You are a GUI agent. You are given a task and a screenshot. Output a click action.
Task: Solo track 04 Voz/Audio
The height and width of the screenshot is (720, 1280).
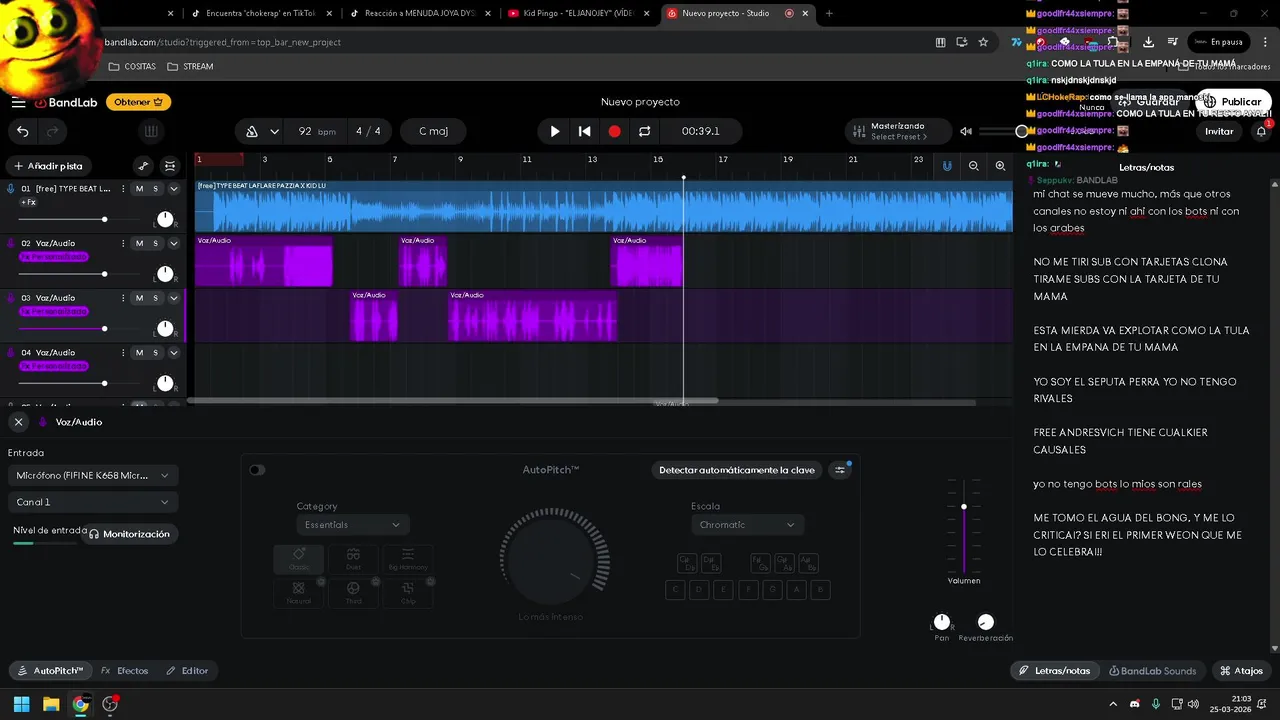point(156,352)
